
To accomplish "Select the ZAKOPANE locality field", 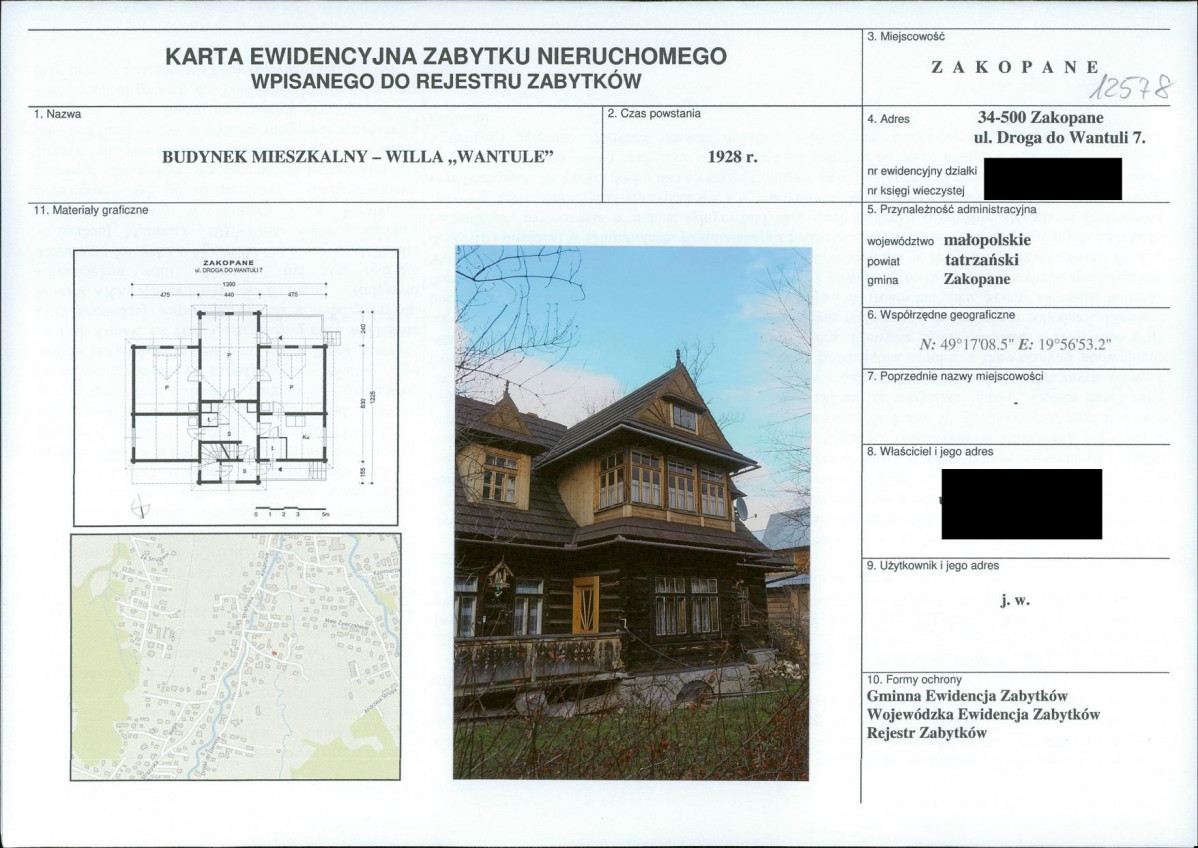I will [x=1015, y=67].
